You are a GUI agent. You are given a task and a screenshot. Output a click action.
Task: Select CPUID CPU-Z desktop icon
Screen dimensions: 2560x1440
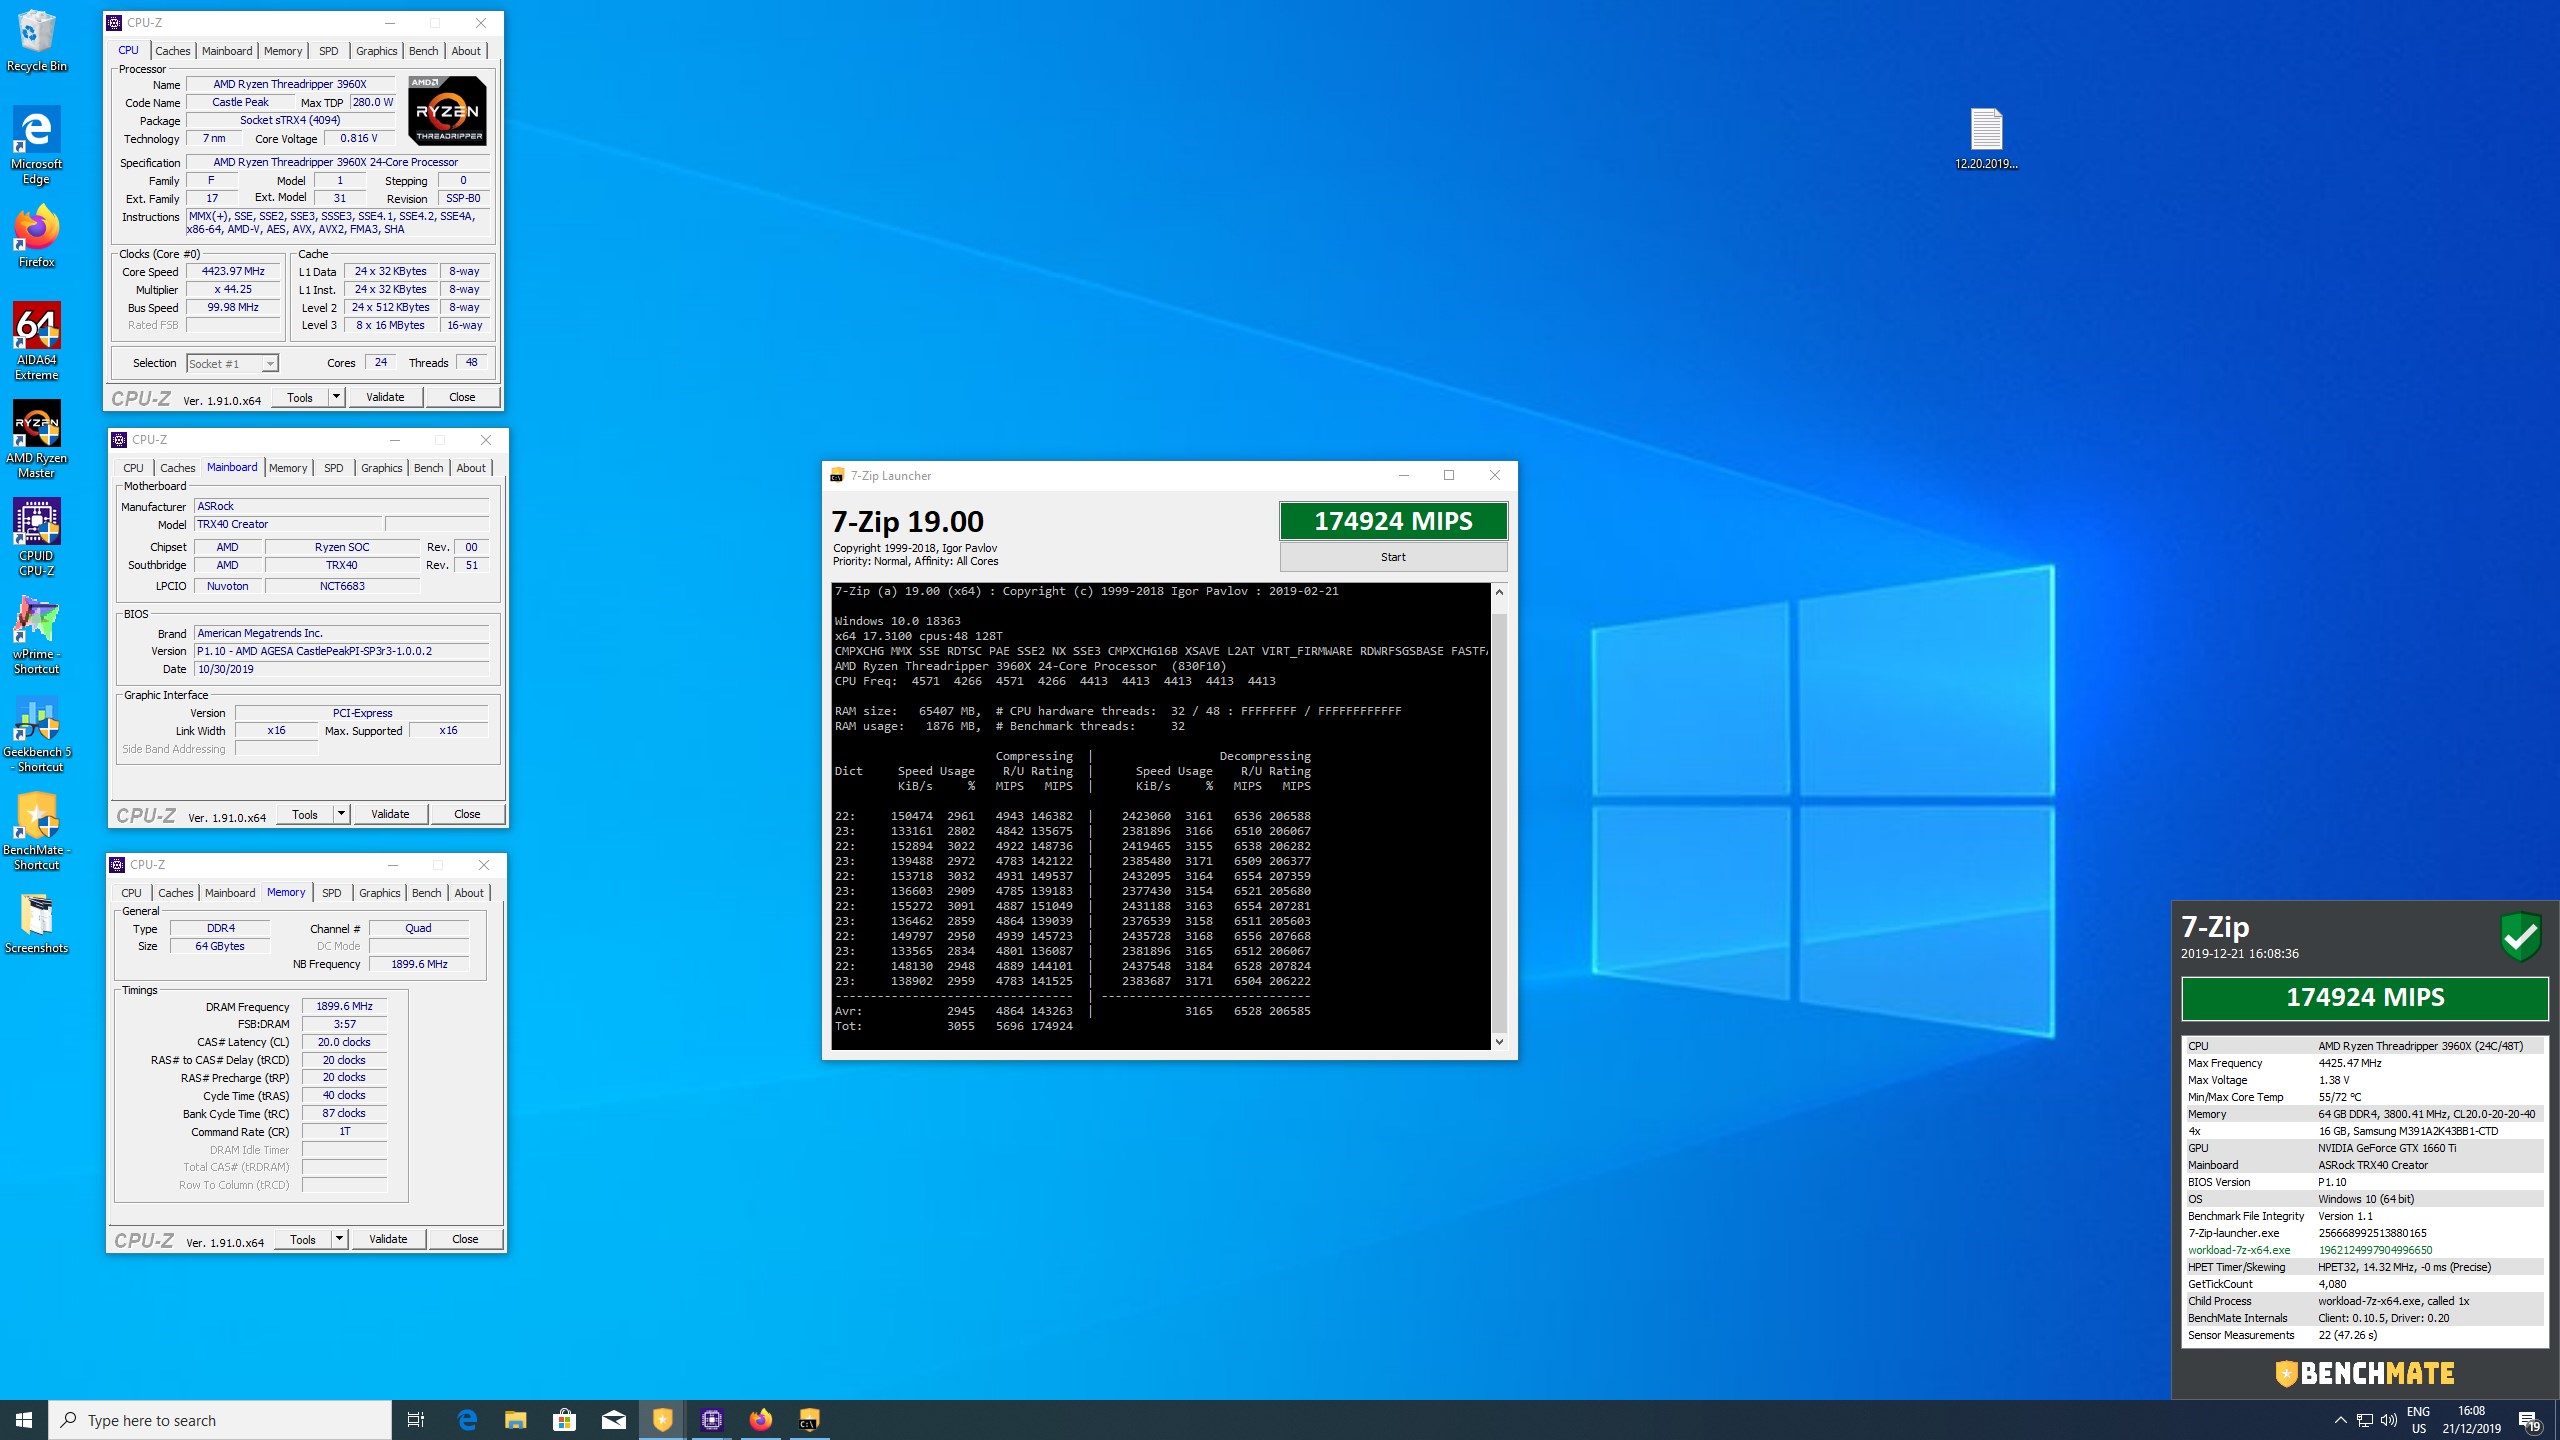(37, 537)
